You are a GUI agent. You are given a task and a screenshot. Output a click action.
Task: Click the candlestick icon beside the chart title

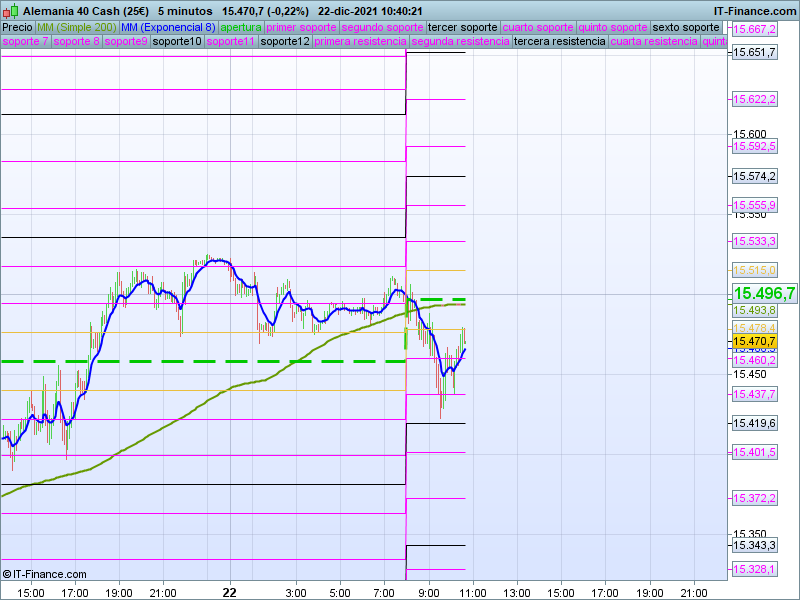pyautogui.click(x=11, y=11)
